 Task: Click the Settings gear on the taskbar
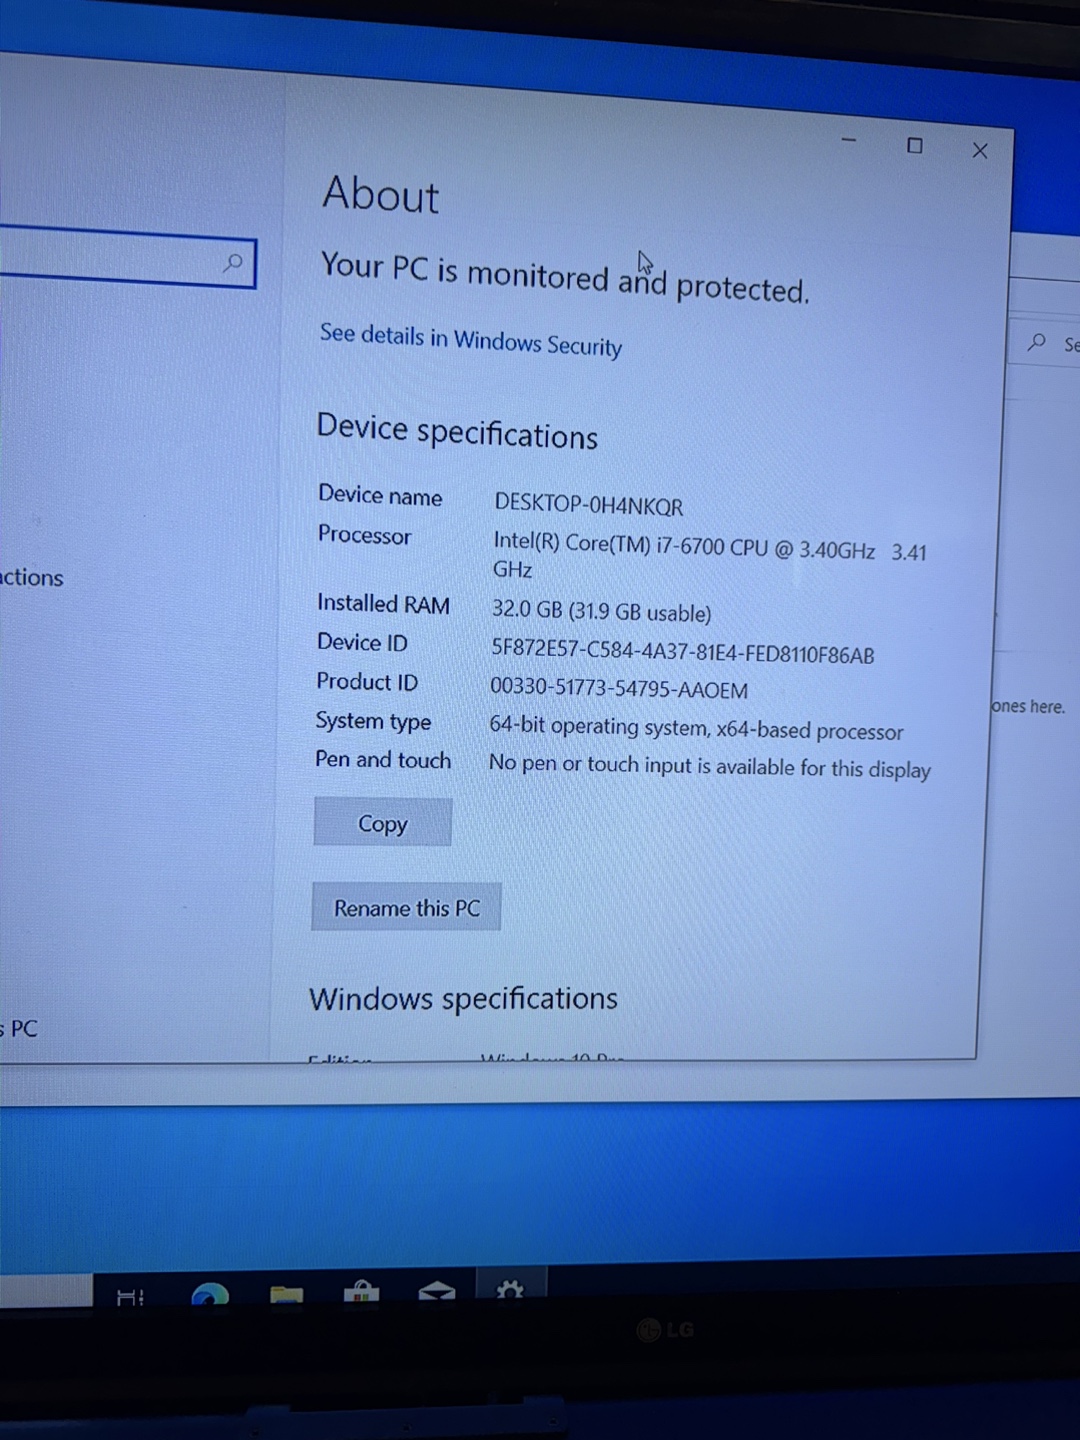coord(510,1291)
